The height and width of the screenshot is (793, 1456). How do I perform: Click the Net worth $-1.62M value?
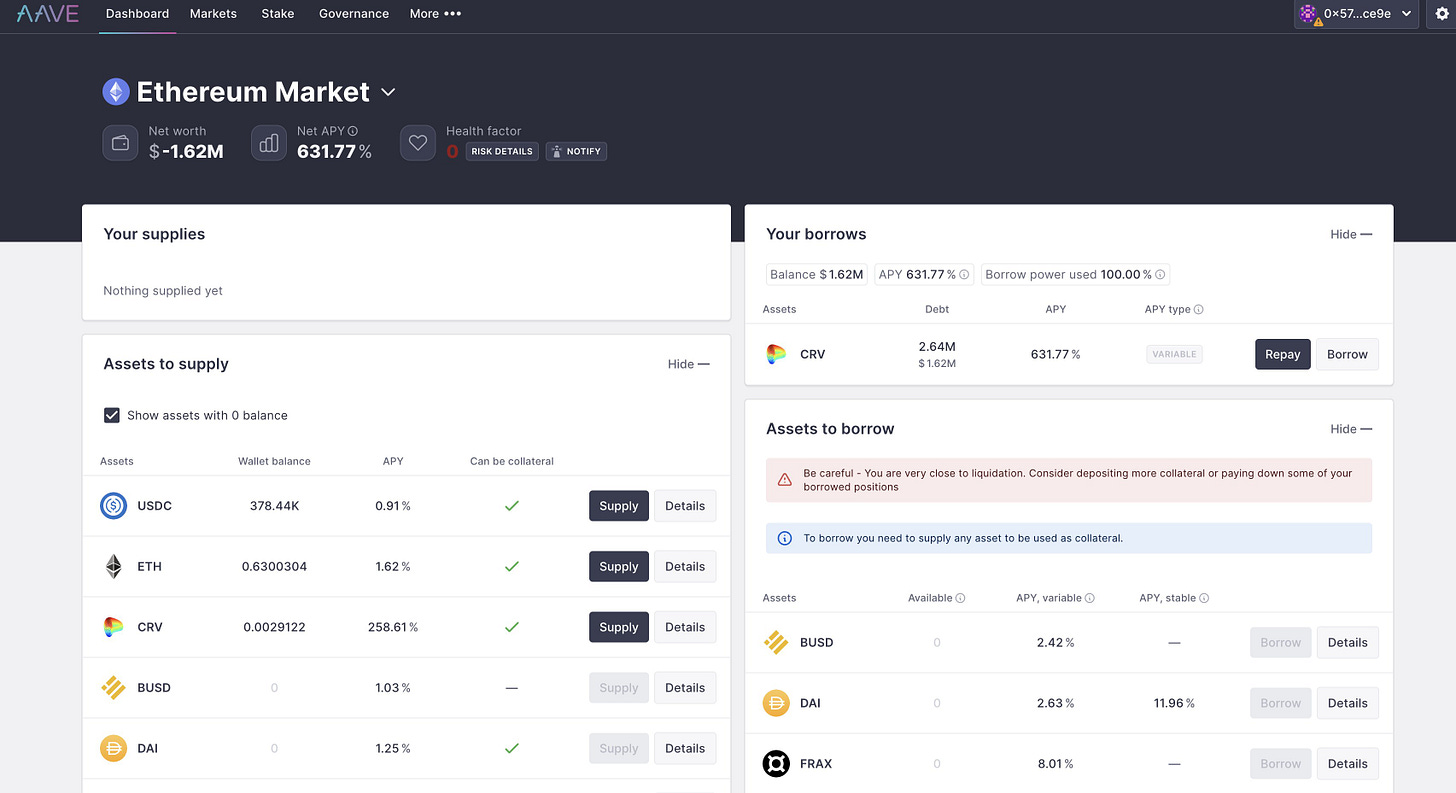click(x=186, y=152)
